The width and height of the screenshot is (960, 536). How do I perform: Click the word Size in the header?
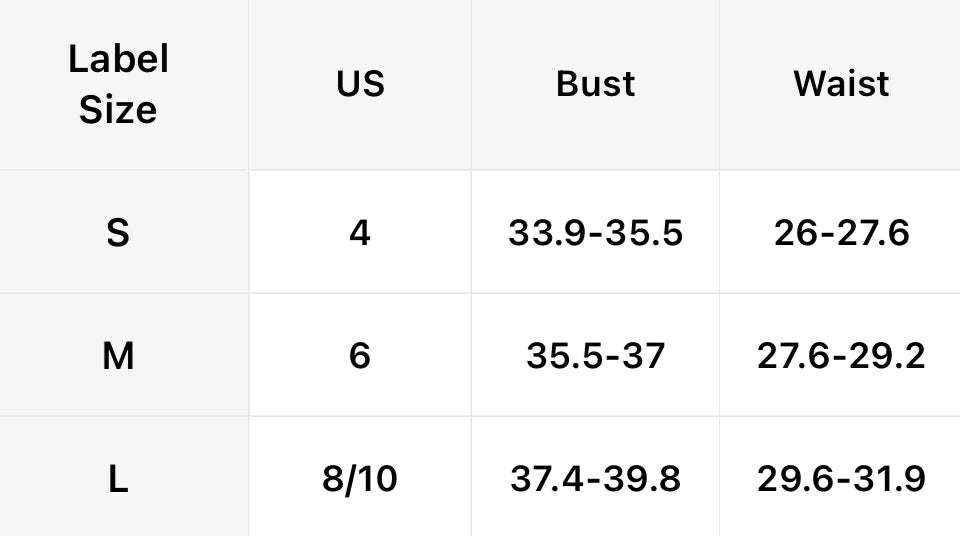(x=118, y=109)
